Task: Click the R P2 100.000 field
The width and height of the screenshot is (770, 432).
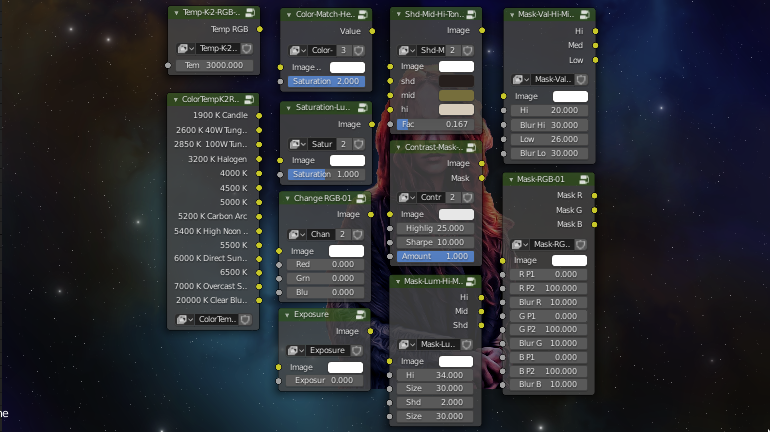Action: pyautogui.click(x=548, y=288)
